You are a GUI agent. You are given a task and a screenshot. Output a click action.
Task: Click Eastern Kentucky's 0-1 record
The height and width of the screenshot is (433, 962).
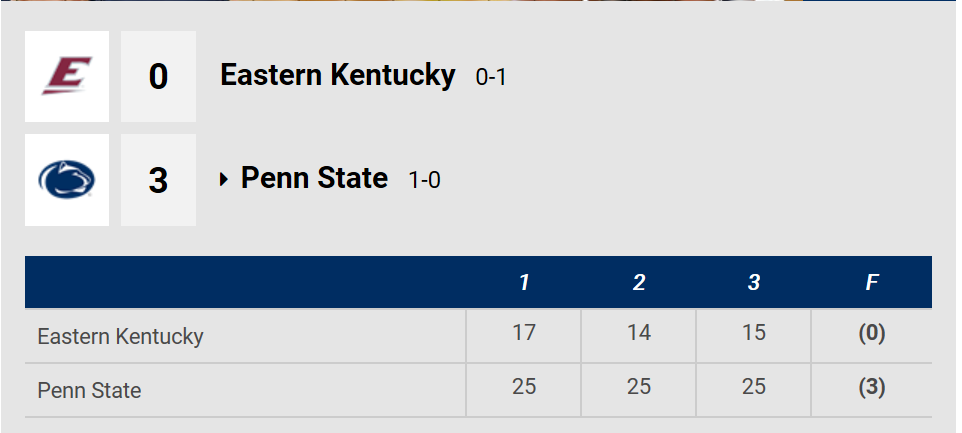tap(491, 77)
